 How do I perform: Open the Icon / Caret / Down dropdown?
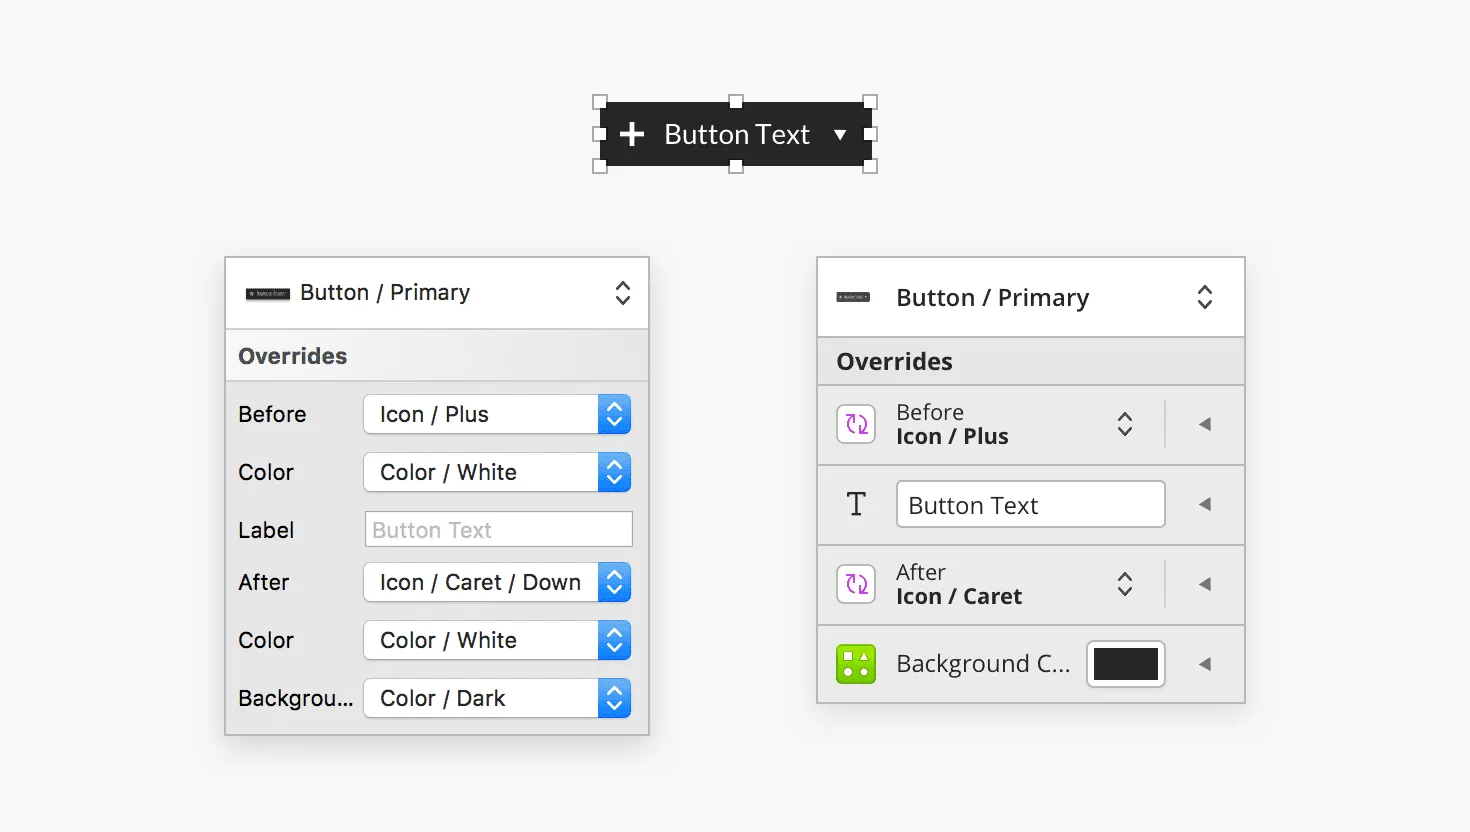[x=497, y=582]
